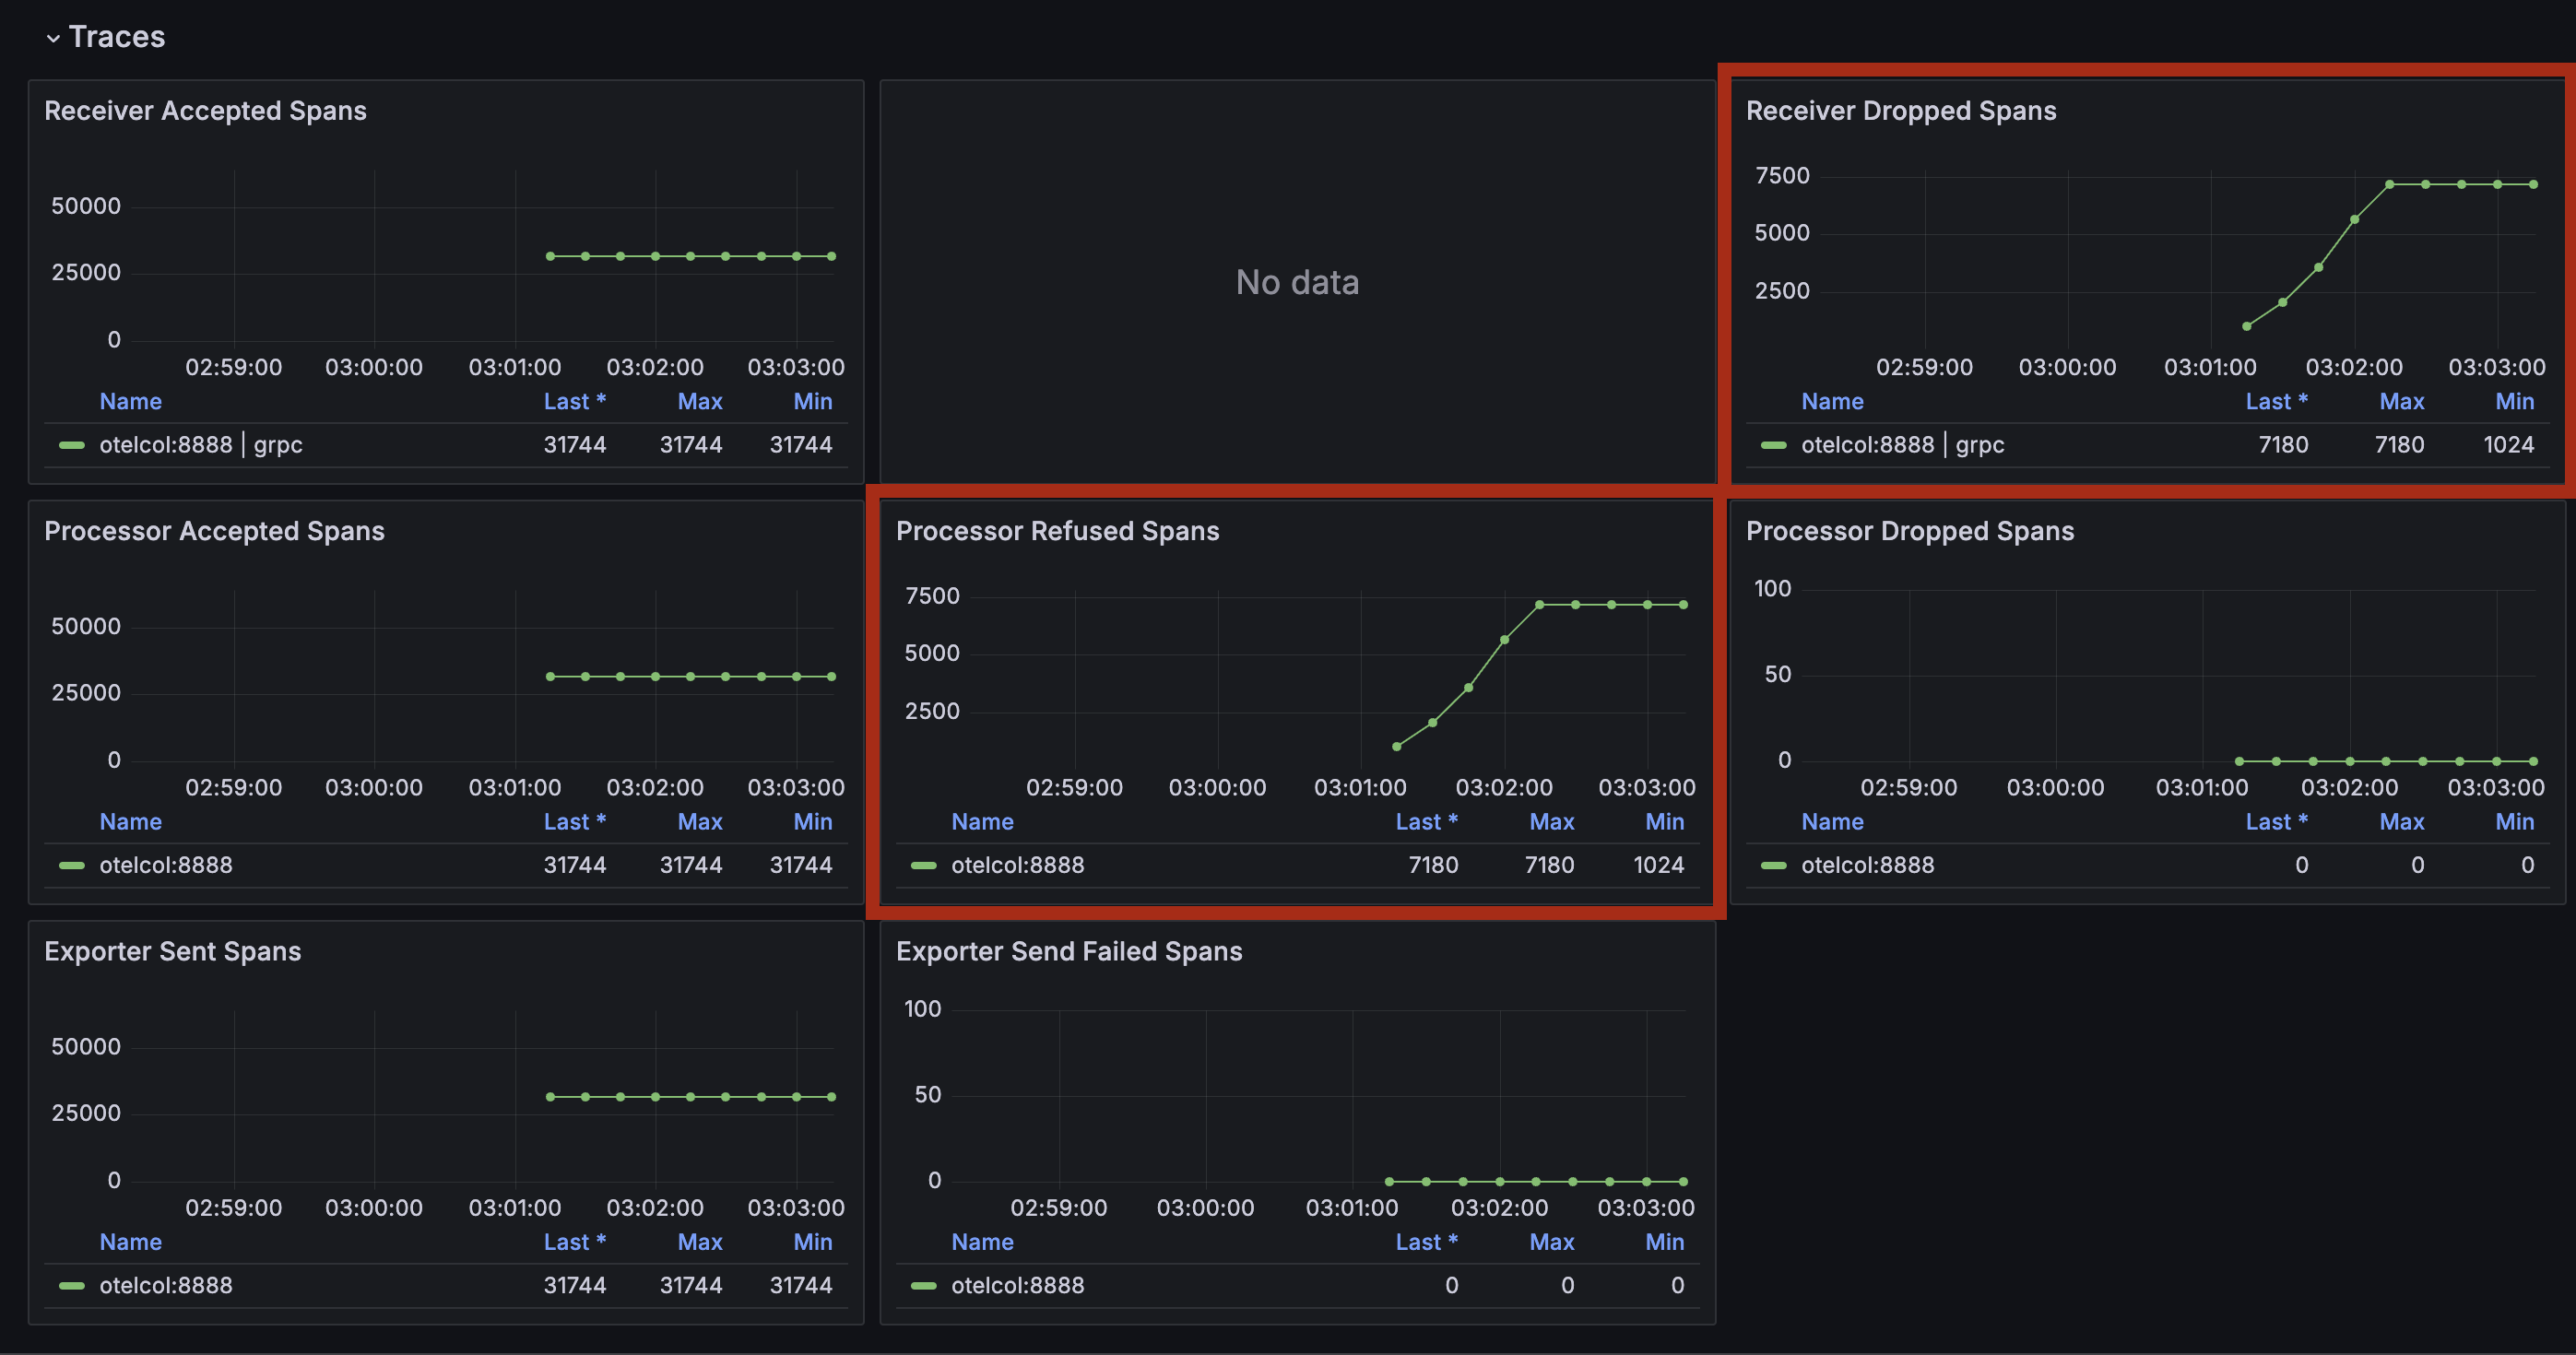Sort Exporter Send Failed Spans legend by Last *
This screenshot has height=1355, width=2576.
click(x=1427, y=1241)
